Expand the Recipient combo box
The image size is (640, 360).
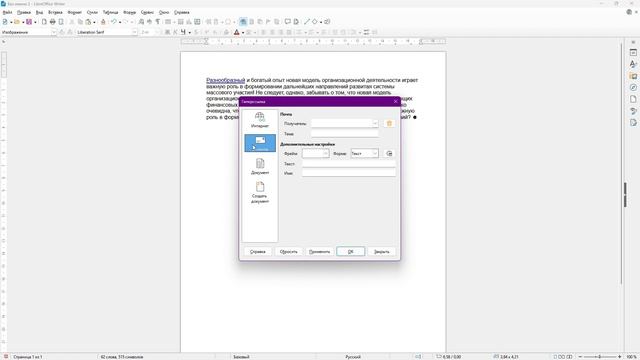coord(375,123)
